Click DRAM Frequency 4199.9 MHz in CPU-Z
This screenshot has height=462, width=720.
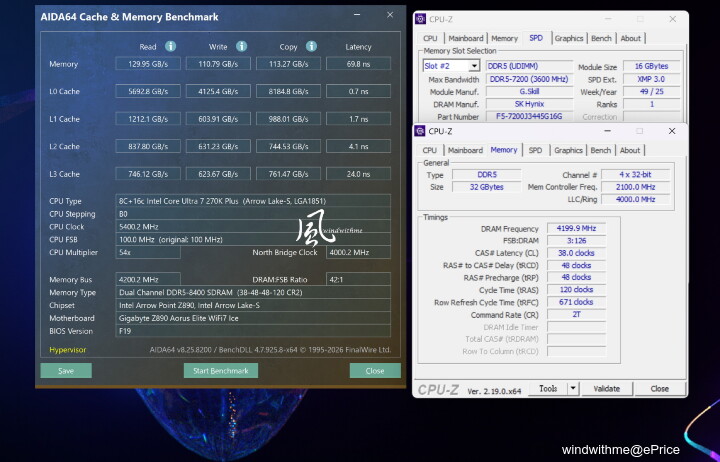tap(576, 228)
